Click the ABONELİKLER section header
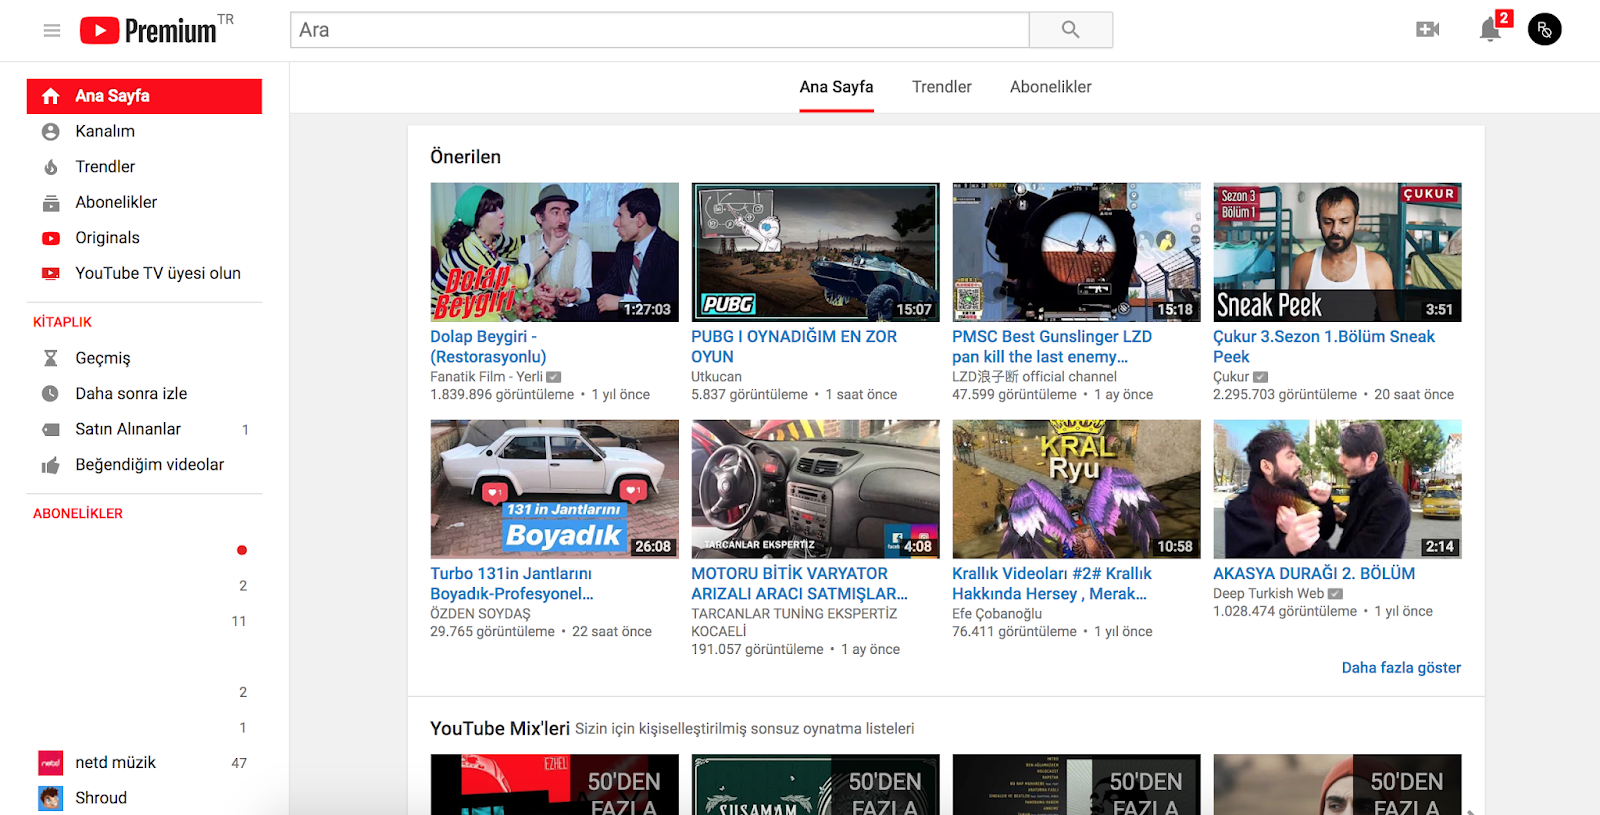1600x815 pixels. pos(78,513)
